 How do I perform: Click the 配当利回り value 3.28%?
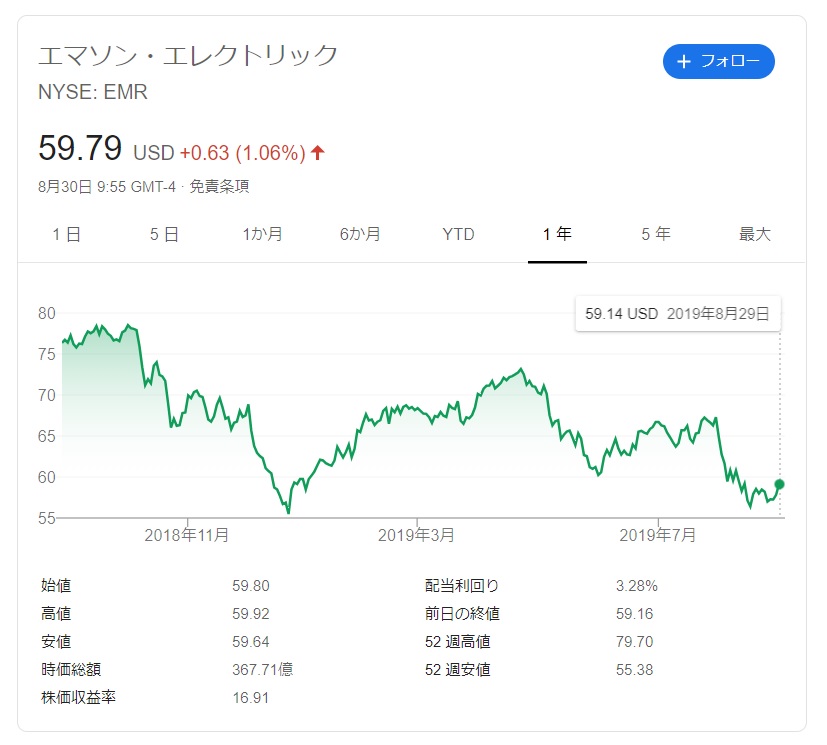coord(637,586)
